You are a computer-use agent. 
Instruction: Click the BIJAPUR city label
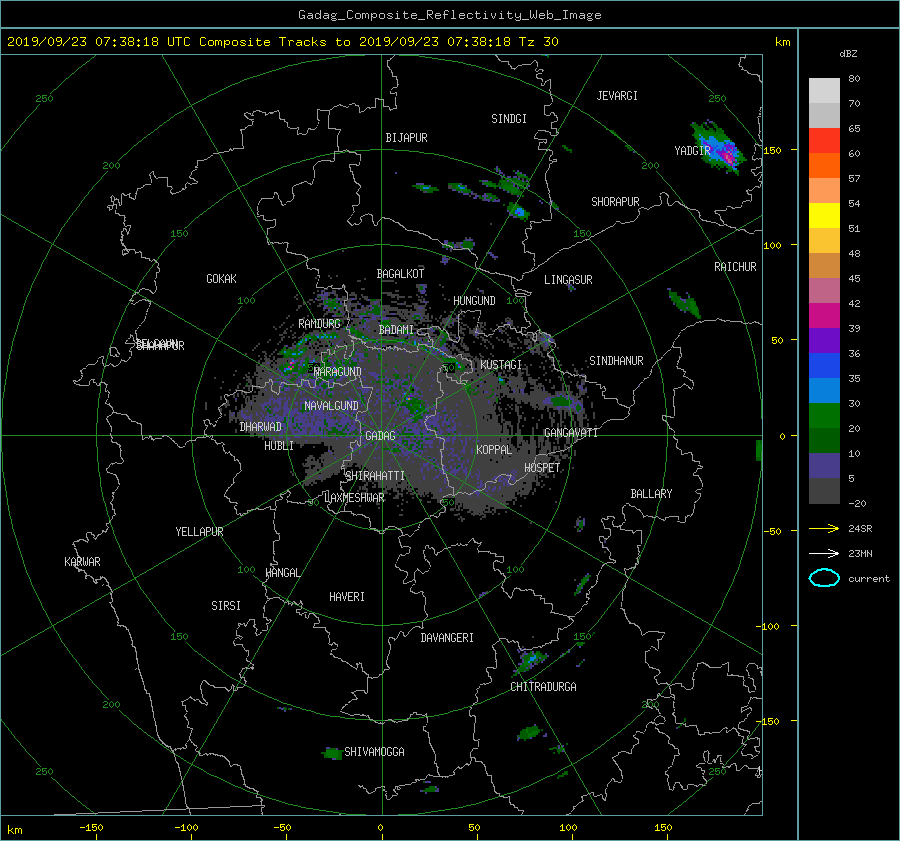[x=406, y=138]
